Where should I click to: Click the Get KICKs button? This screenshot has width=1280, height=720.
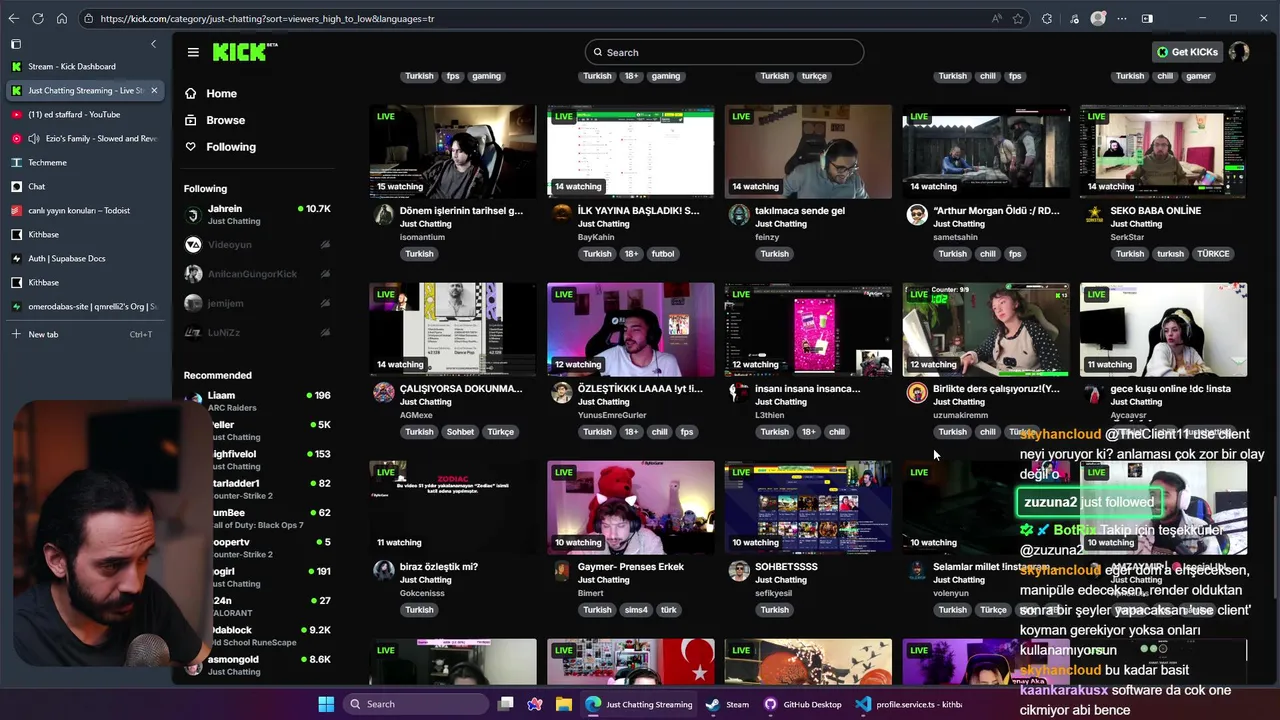tap(1187, 52)
